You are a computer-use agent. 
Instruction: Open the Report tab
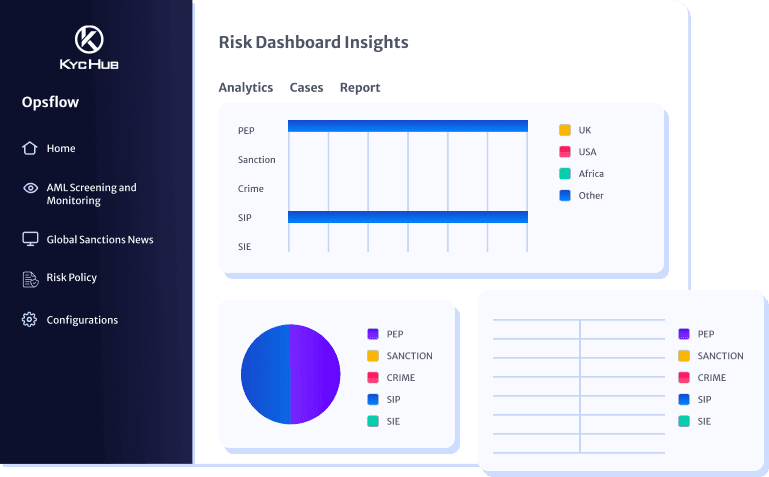[x=360, y=88]
